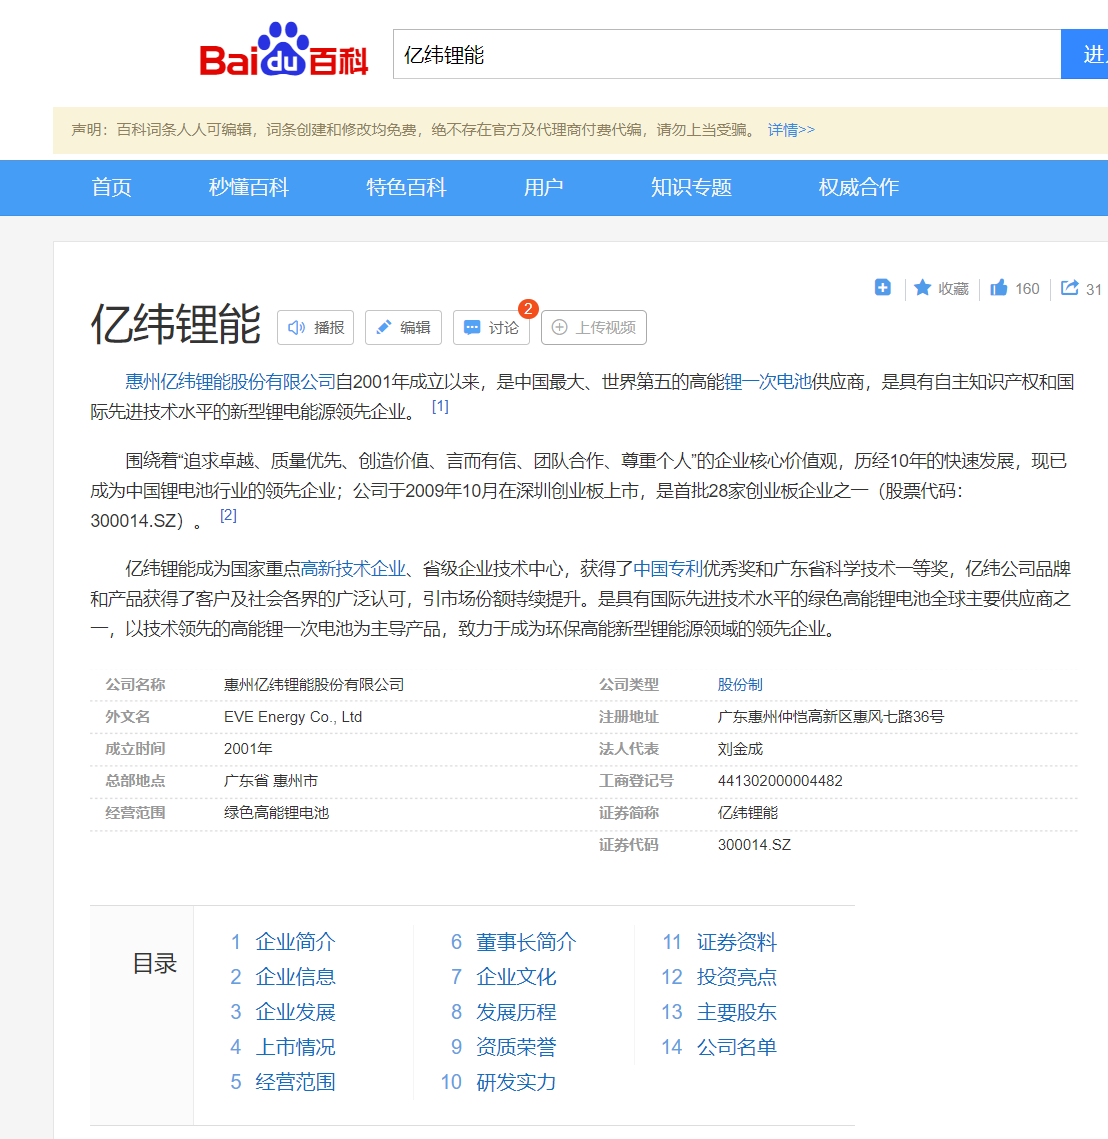Jump to 企业简介 in table of contents
This screenshot has height=1139, width=1108.
295,942
